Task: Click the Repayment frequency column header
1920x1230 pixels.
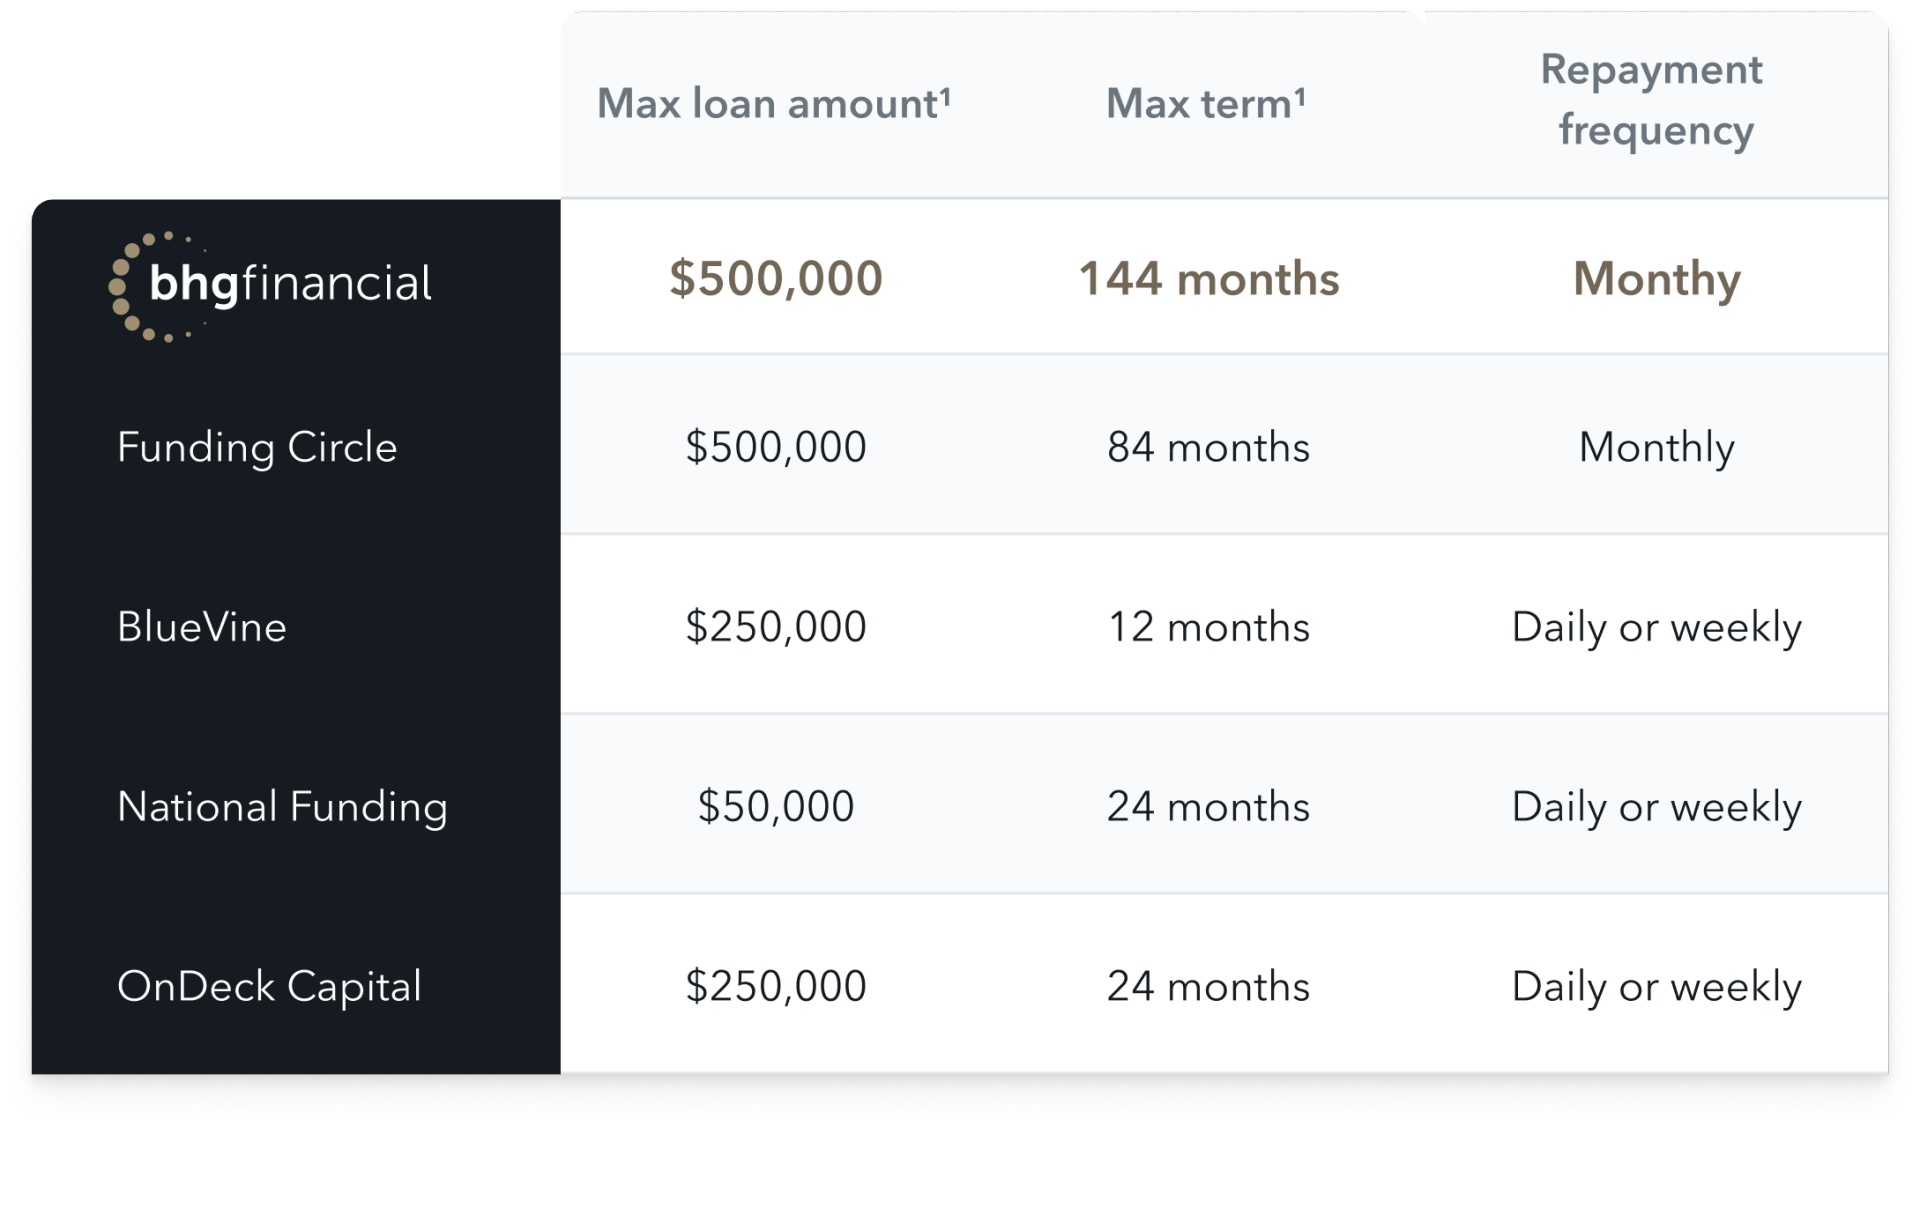Action: click(x=1655, y=100)
